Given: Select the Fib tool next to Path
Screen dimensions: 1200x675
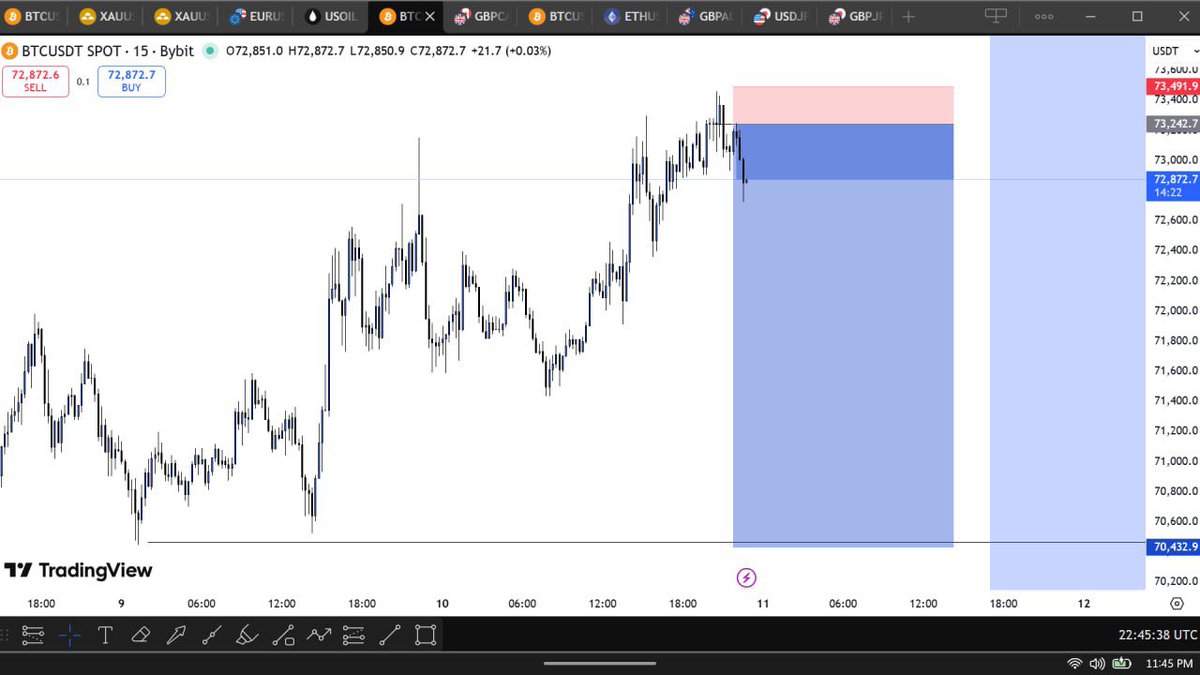Looking at the screenshot, I should tap(354, 634).
